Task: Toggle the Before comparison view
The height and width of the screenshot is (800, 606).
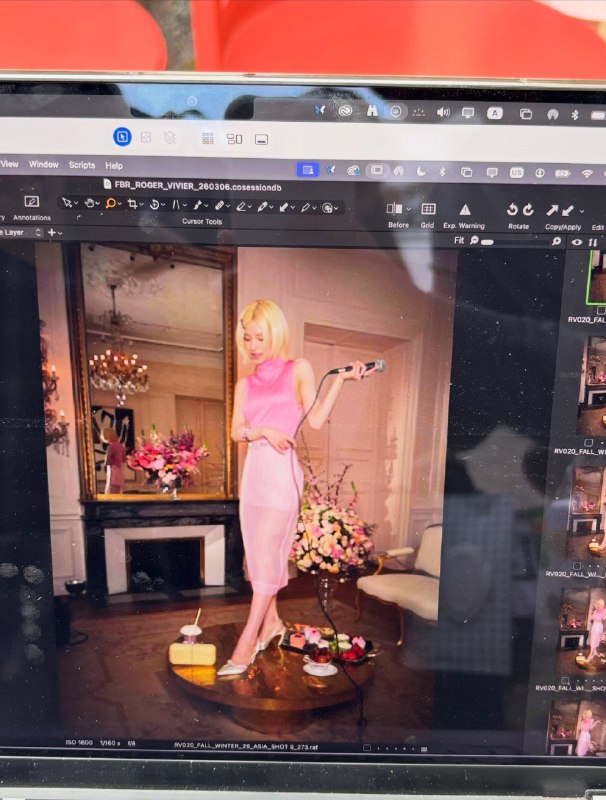Action: 394,208
